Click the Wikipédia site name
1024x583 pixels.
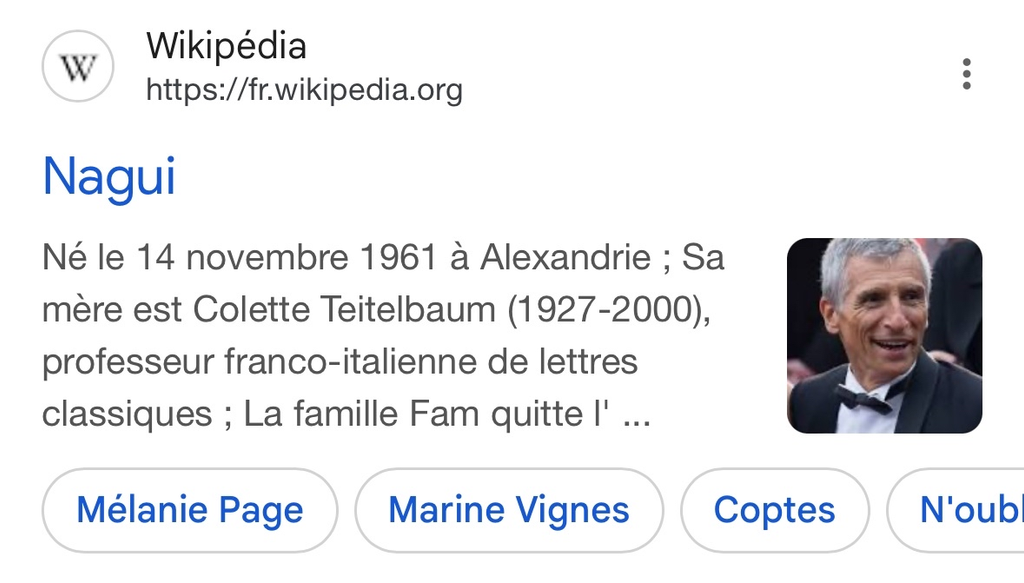(x=226, y=45)
